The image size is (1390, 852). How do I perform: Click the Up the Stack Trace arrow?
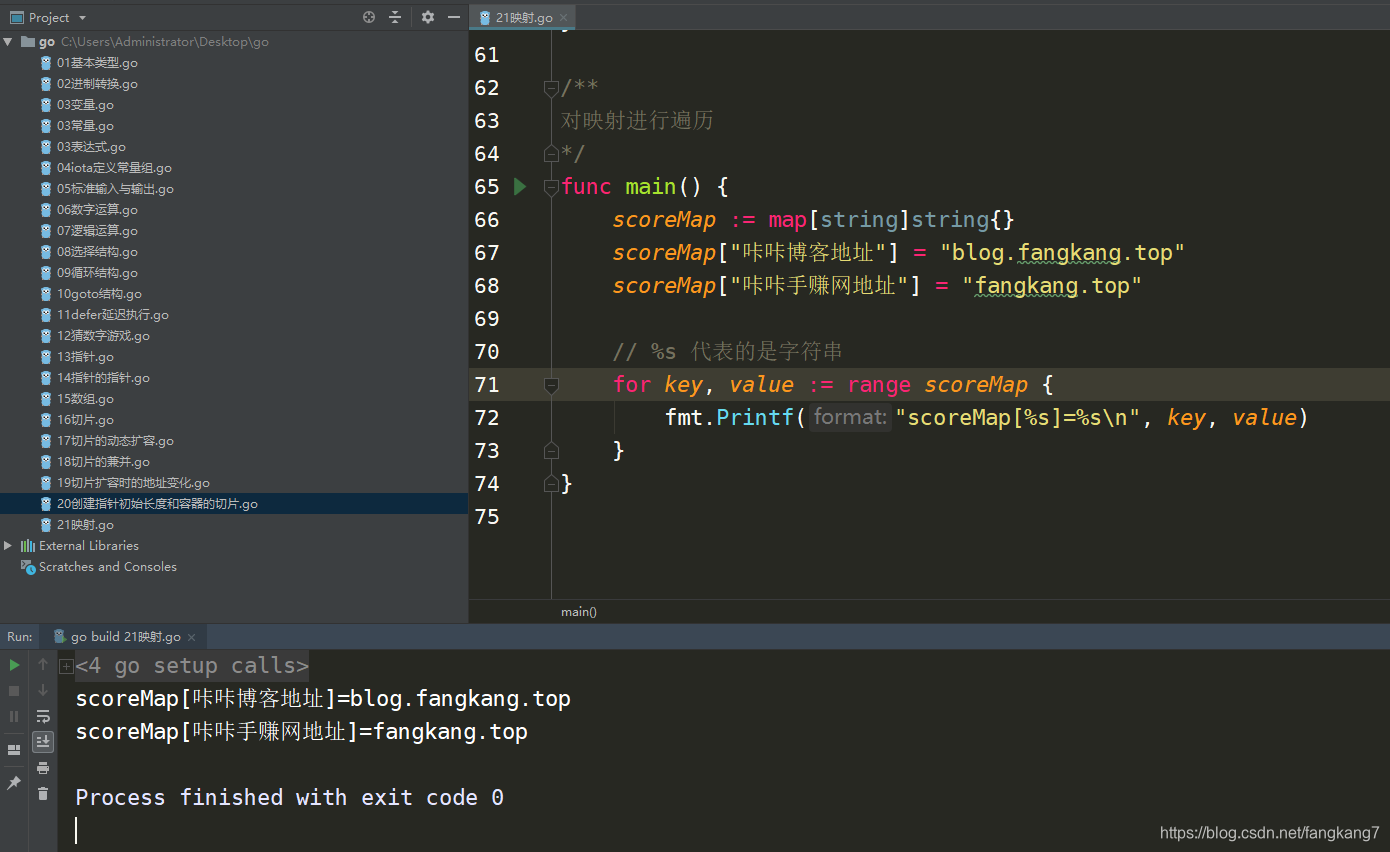click(43, 665)
